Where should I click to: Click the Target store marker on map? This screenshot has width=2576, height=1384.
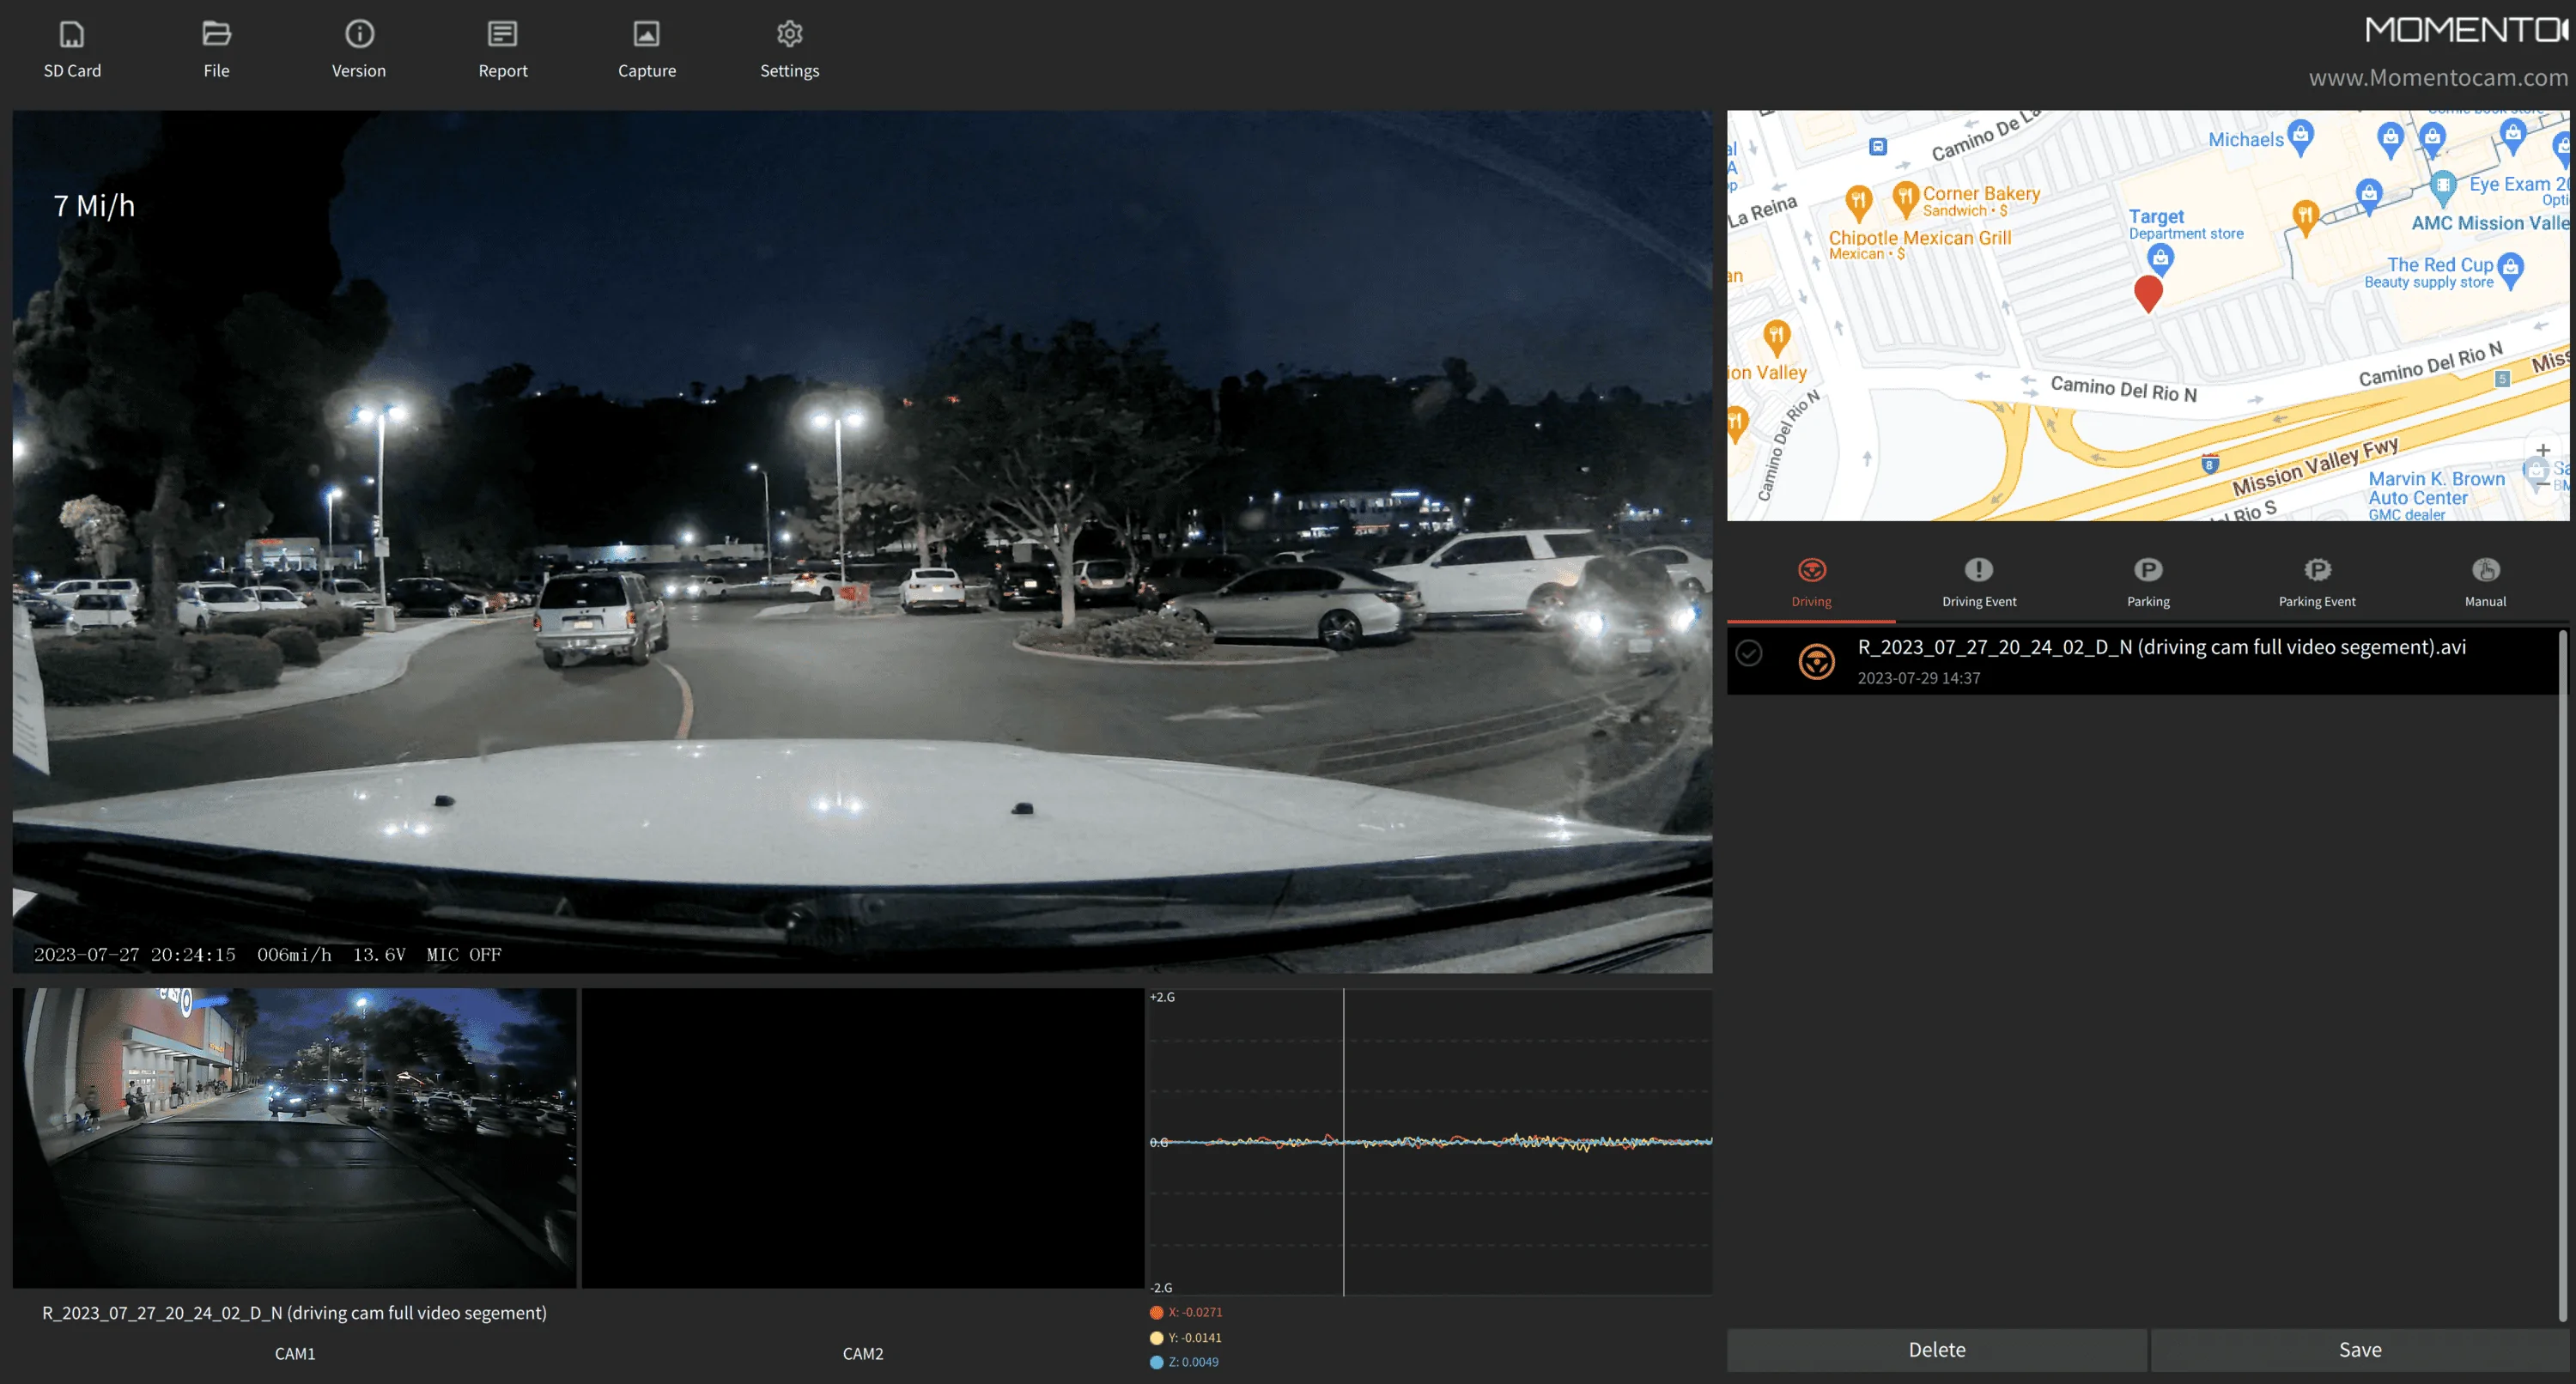(2160, 259)
